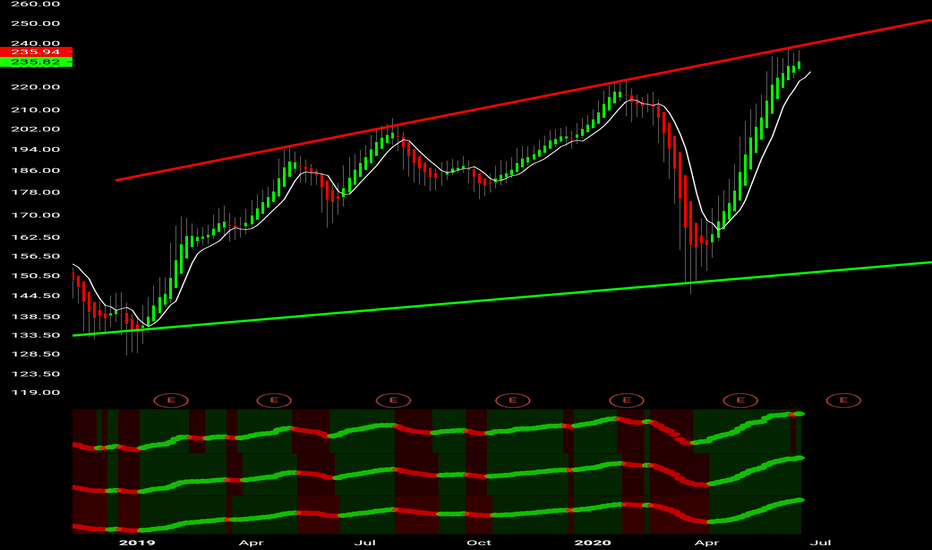
Task: Click the 150.50 price axis label
Action: pyautogui.click(x=36, y=275)
